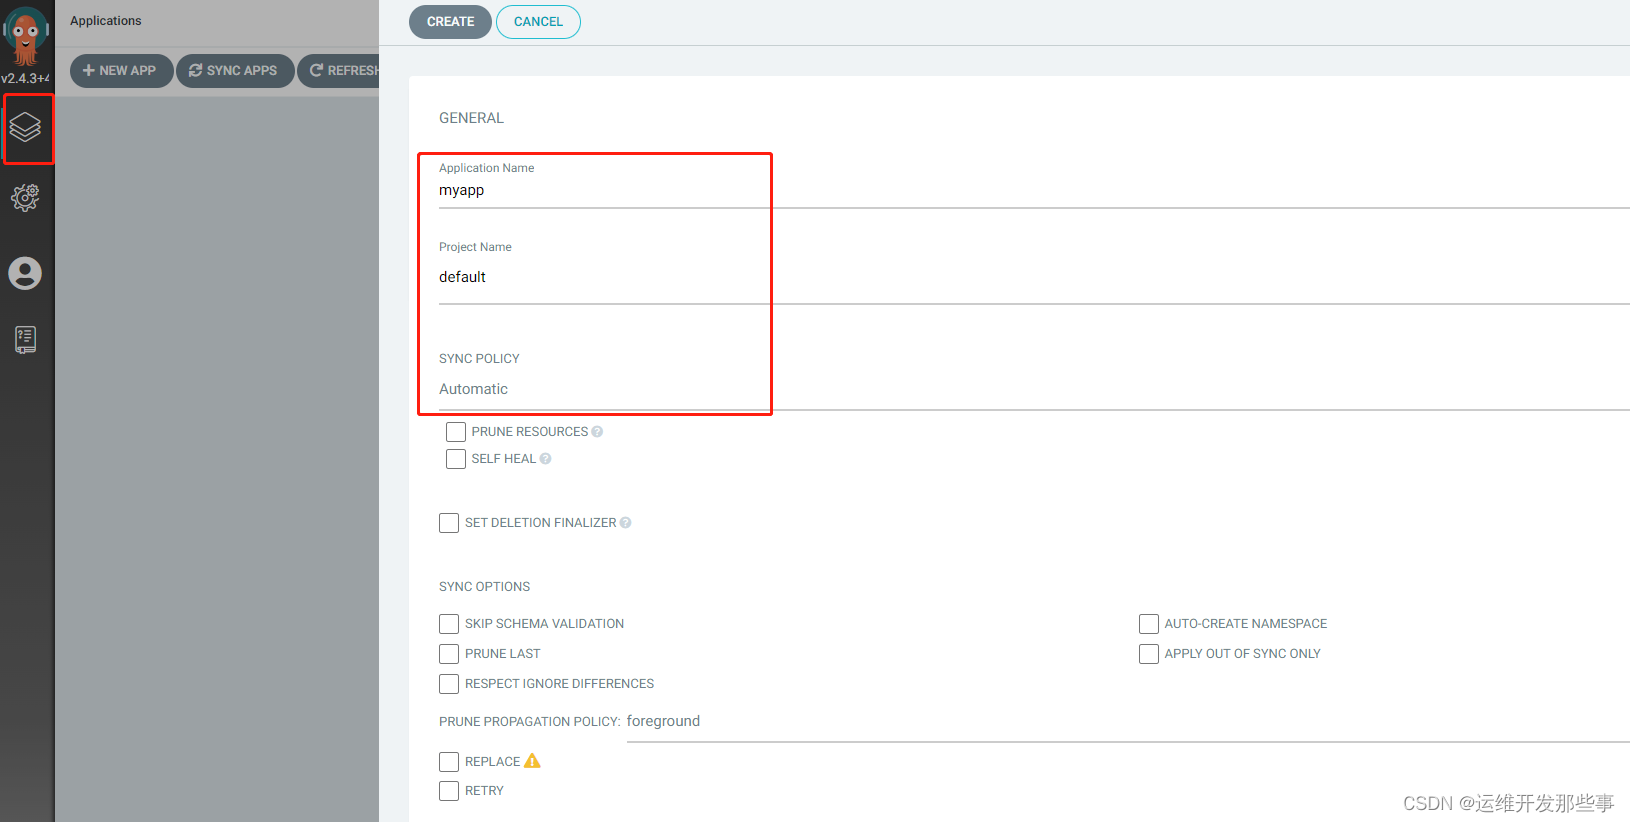Change Prune Propagation Policy foreground value
This screenshot has width=1630, height=822.
(x=1128, y=722)
